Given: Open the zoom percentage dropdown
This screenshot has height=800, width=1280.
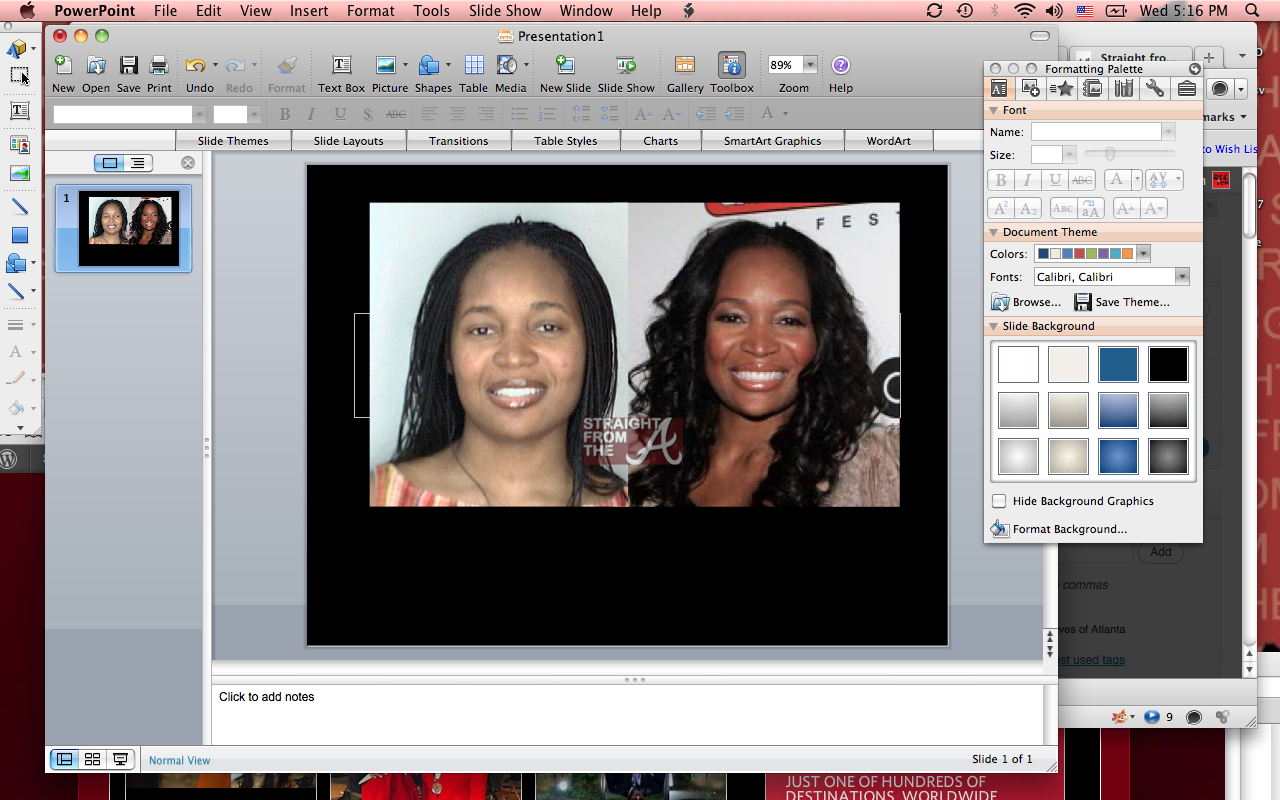Looking at the screenshot, I should click(x=810, y=65).
